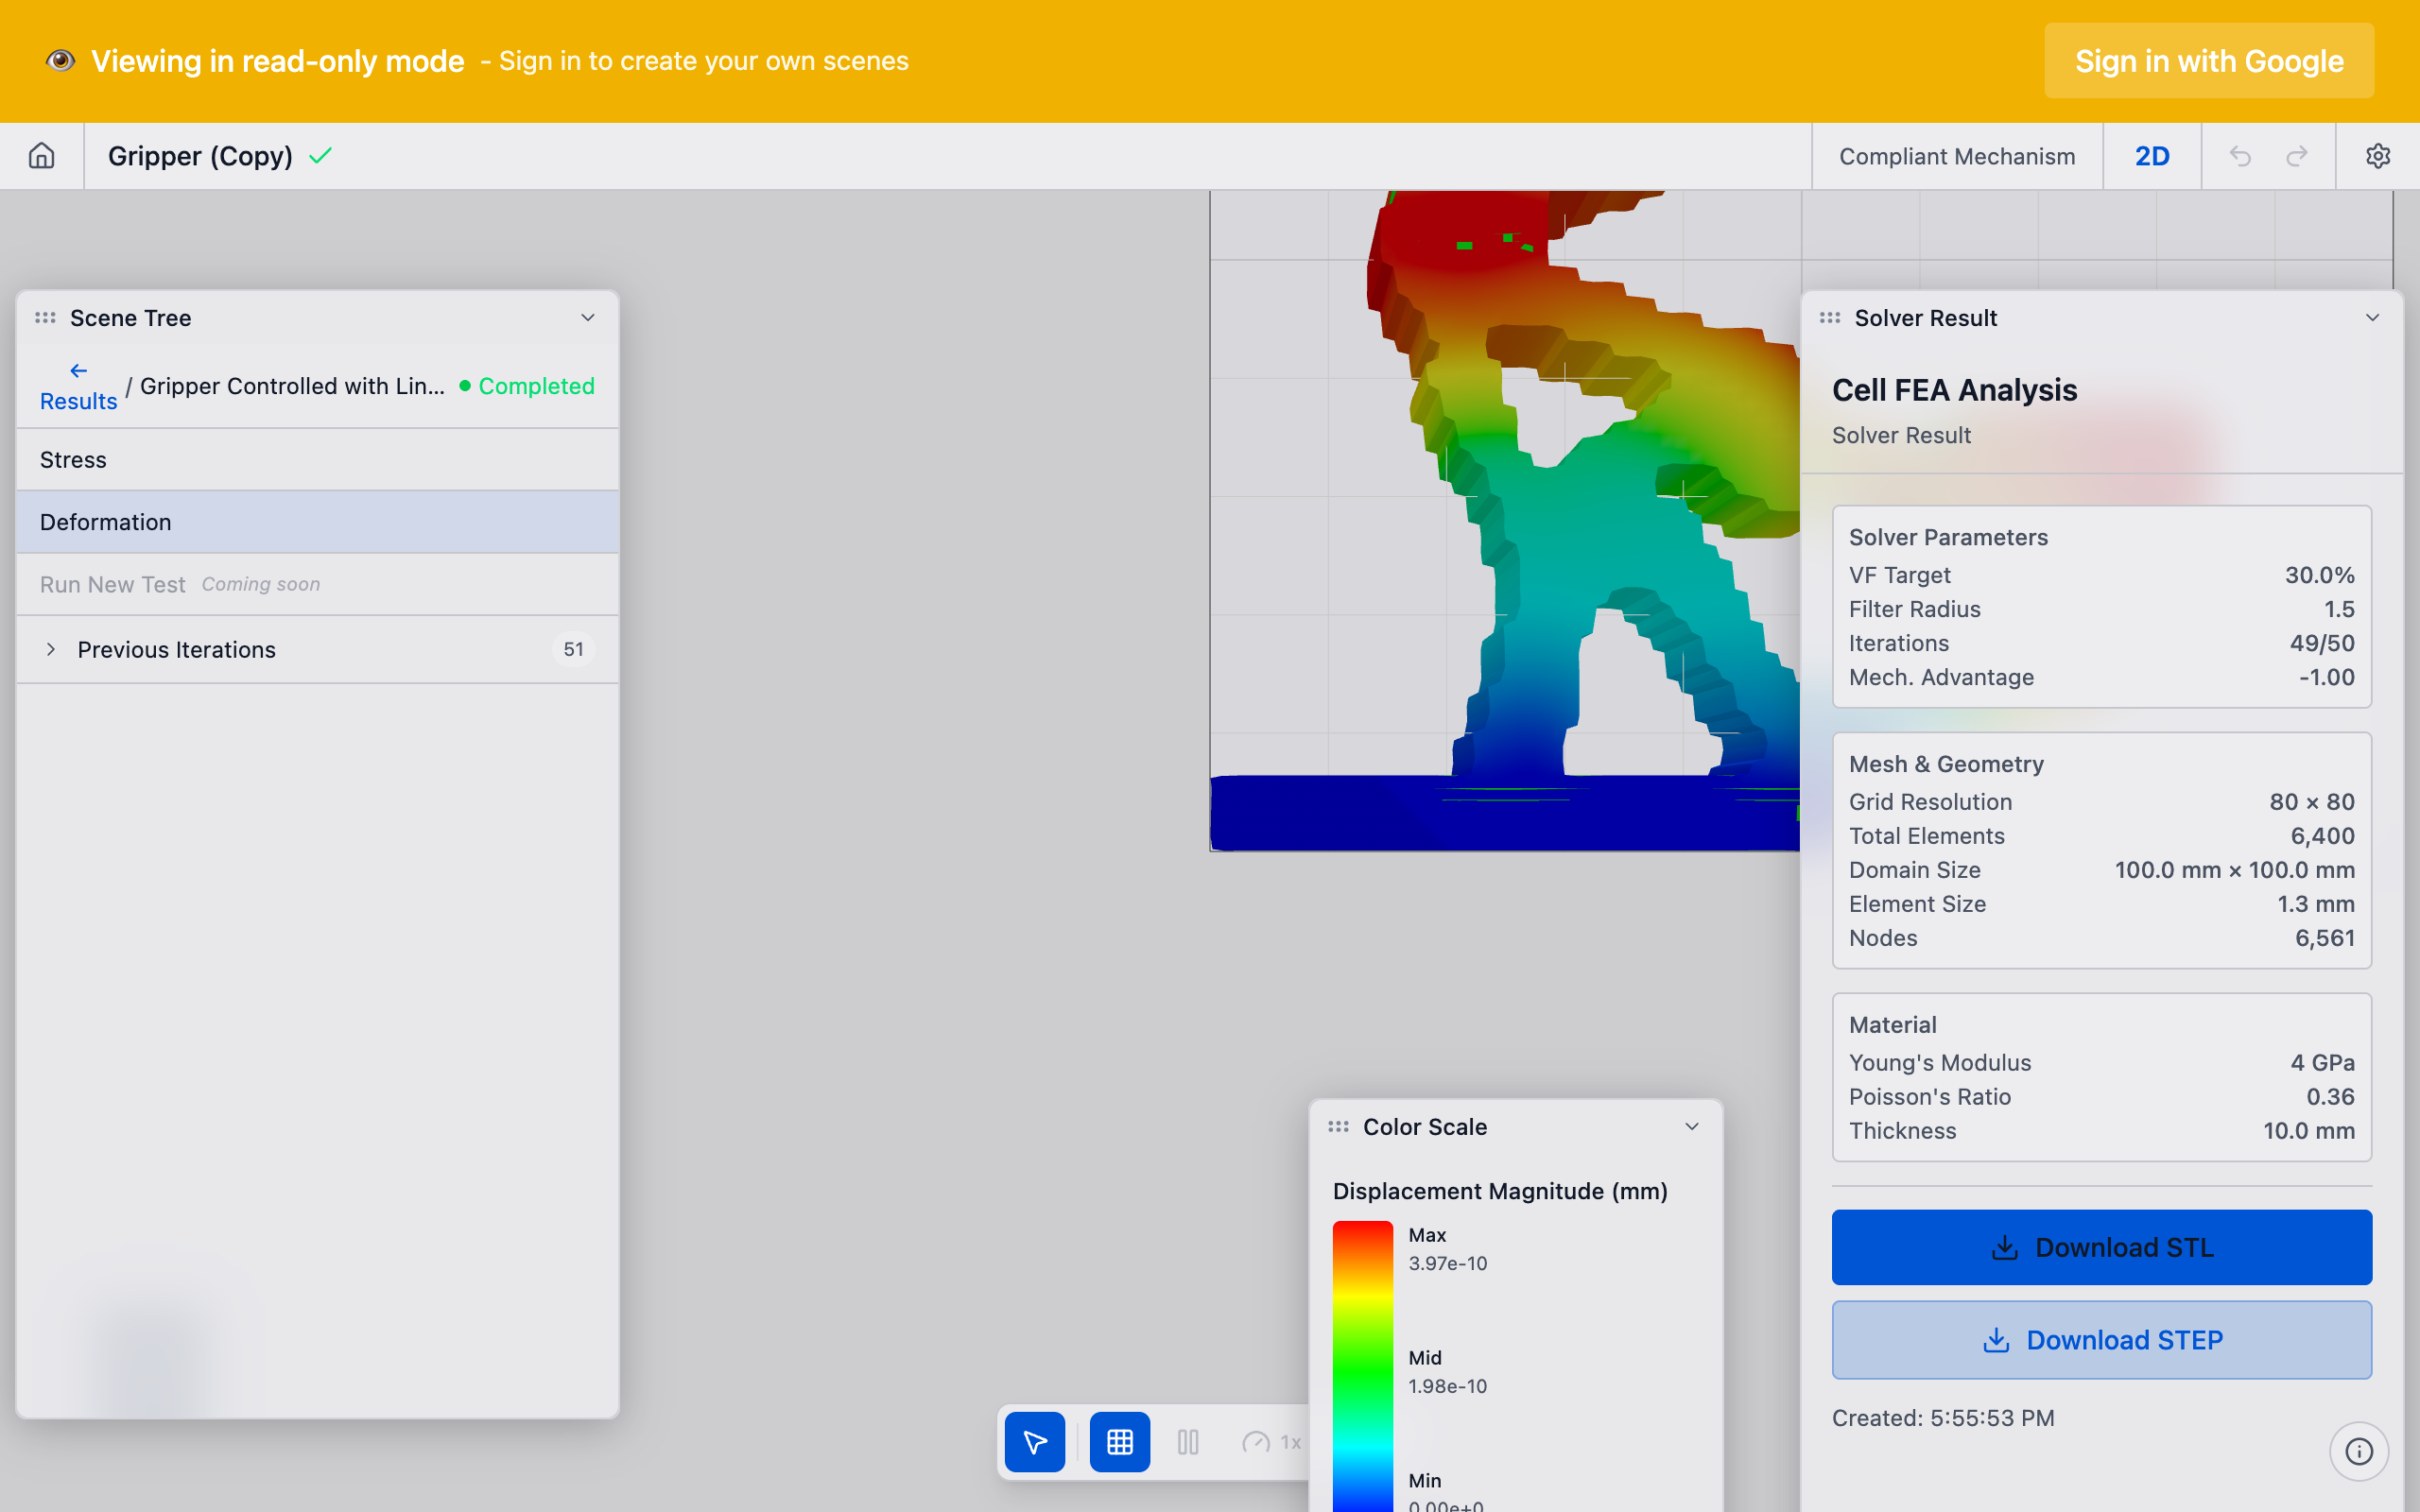Select the Stress result

(x=318, y=460)
